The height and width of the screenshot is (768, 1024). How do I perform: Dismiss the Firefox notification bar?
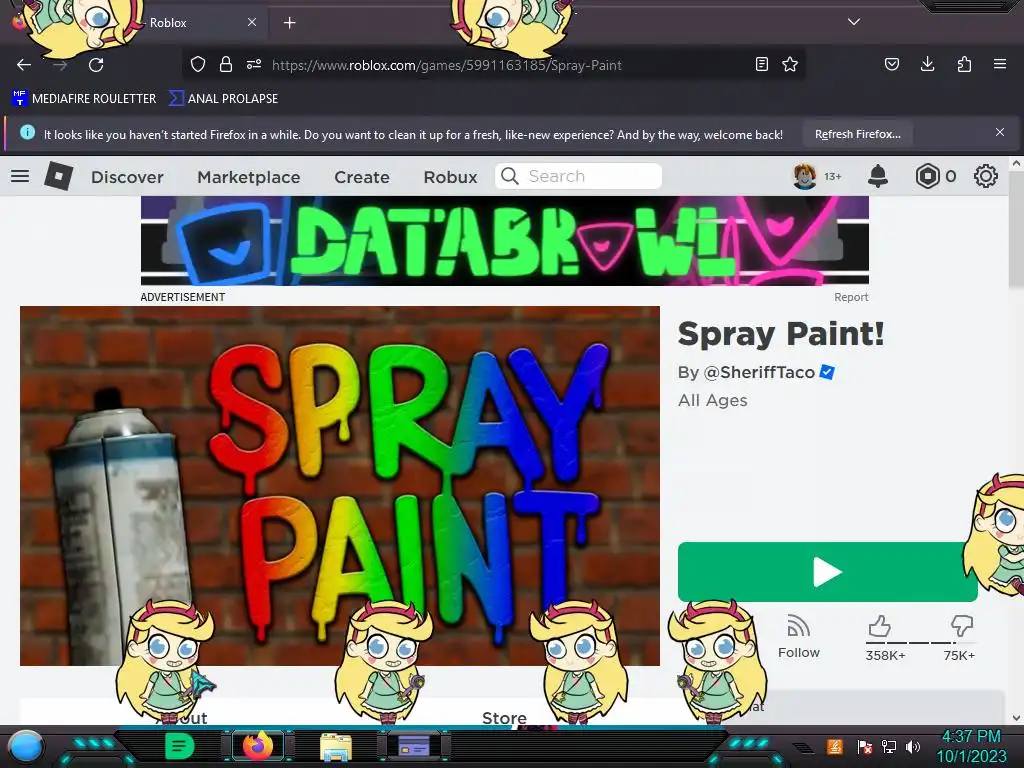[x=1000, y=133]
